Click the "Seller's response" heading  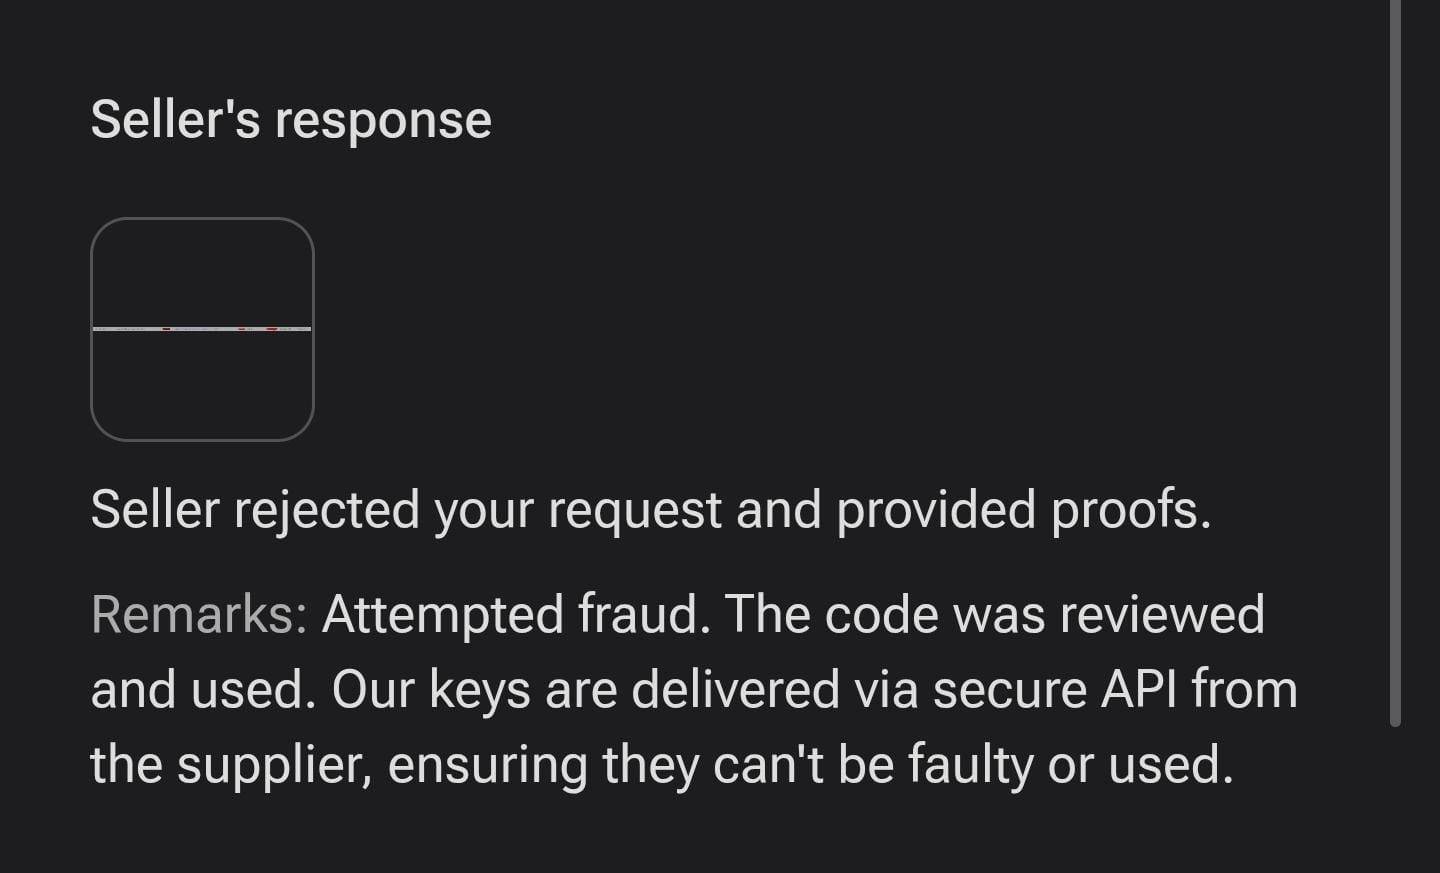291,120
